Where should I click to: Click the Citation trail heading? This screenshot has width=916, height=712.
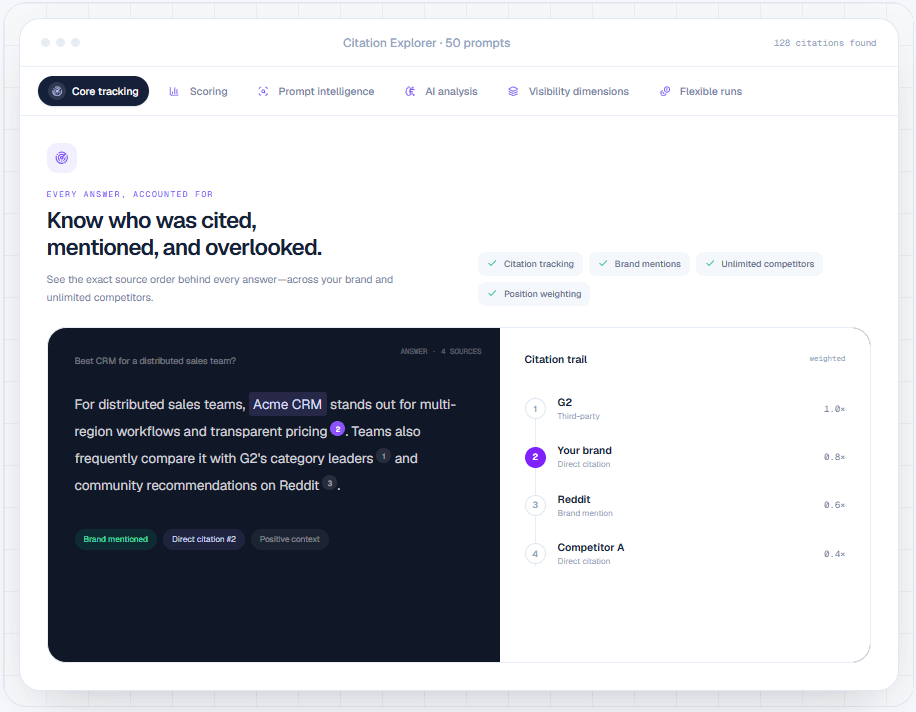(x=556, y=359)
